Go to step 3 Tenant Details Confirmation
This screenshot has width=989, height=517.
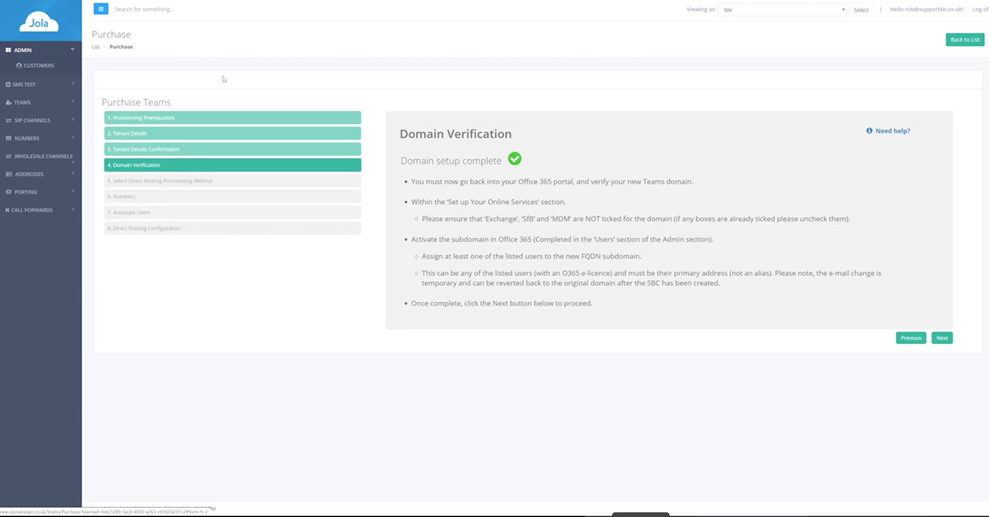(x=233, y=149)
